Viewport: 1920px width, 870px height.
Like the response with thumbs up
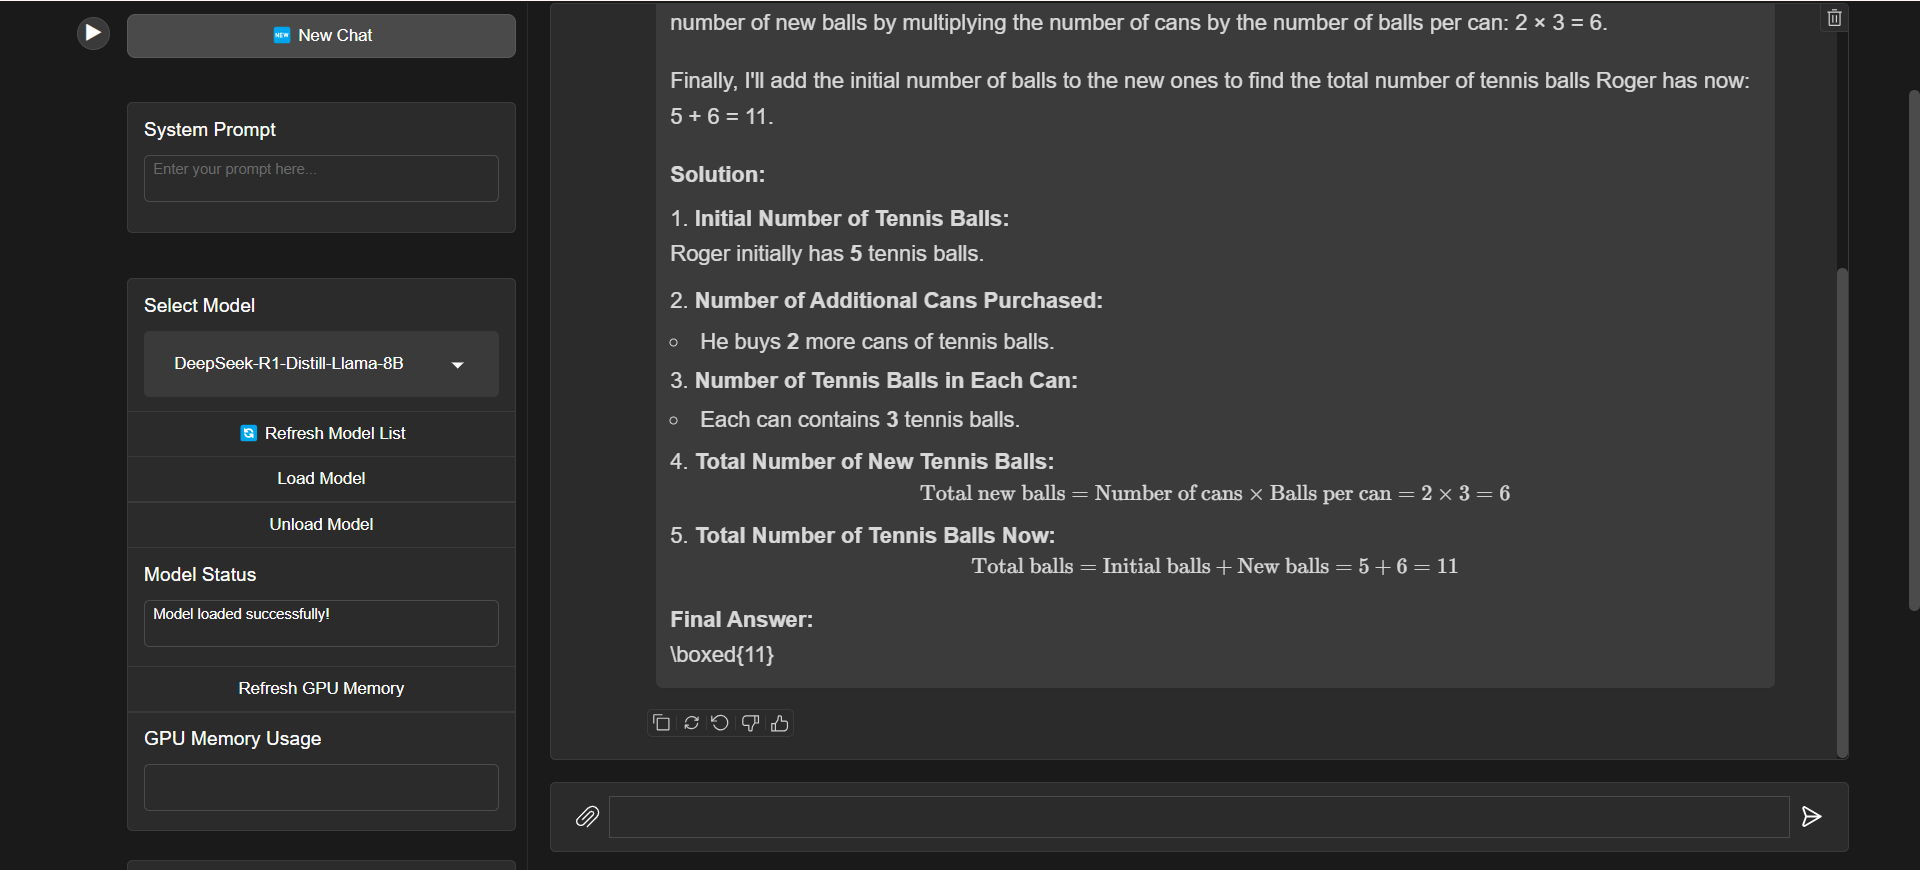[780, 723]
